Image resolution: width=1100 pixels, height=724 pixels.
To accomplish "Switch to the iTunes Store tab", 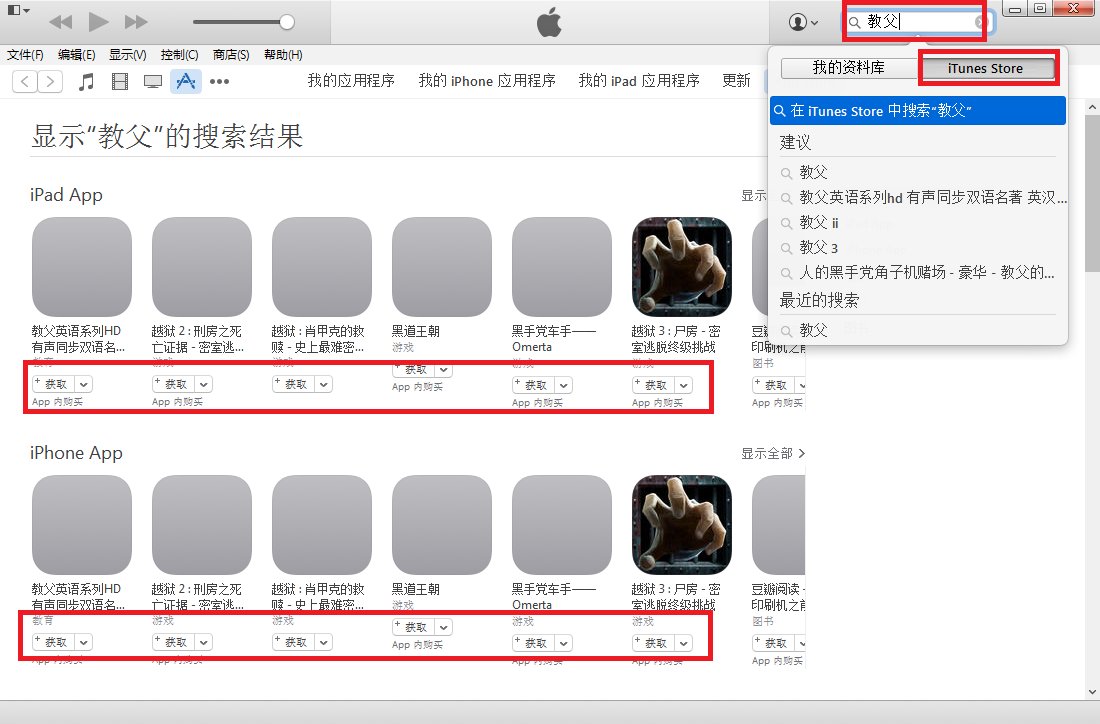I will tap(988, 68).
